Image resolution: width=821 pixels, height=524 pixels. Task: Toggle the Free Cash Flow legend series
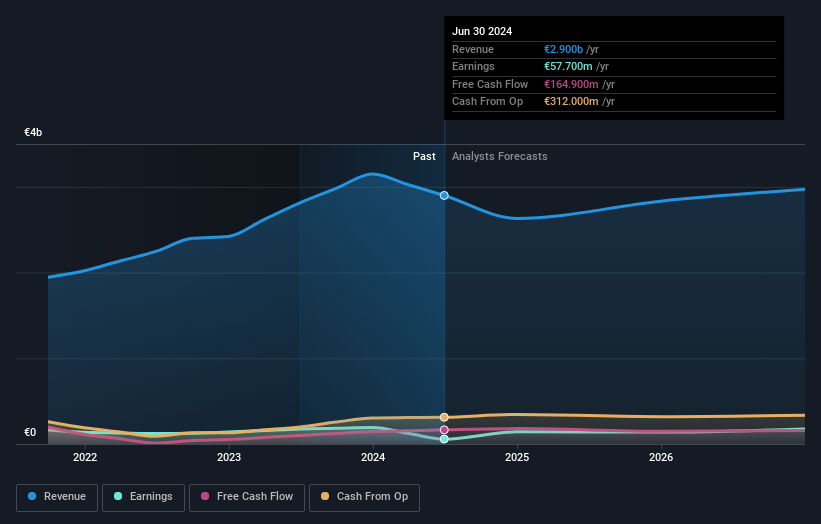[x=247, y=497]
